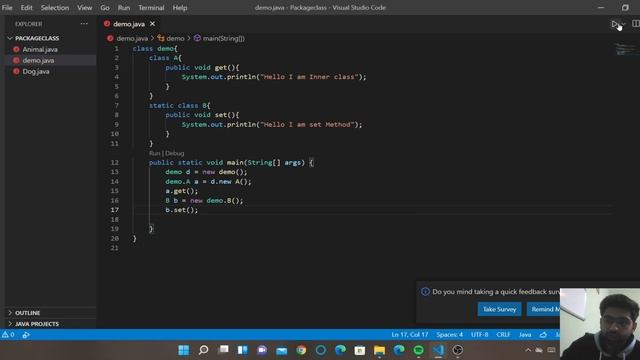Select demo.java in the explorer tree
The height and width of the screenshot is (360, 640).
(38, 60)
